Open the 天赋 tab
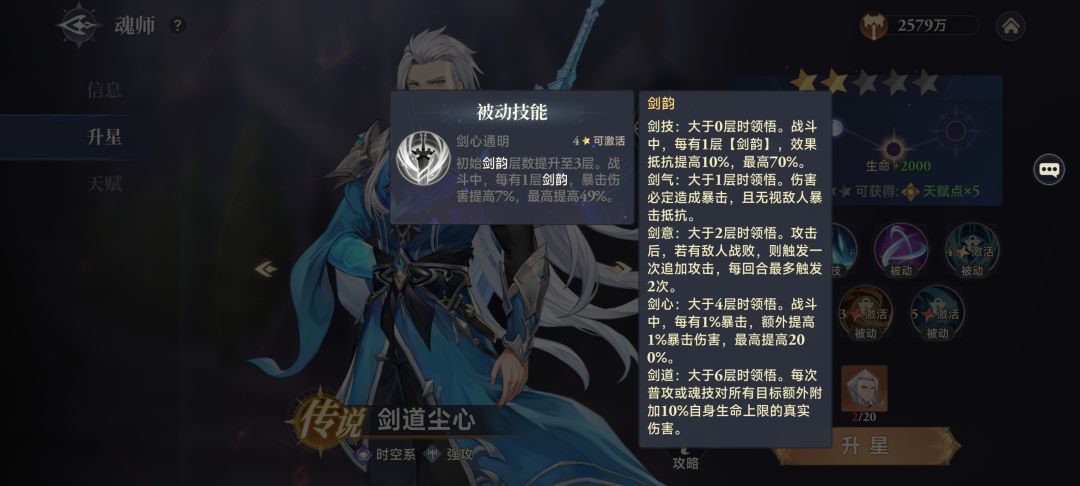The height and width of the screenshot is (486, 1080). coord(104,184)
